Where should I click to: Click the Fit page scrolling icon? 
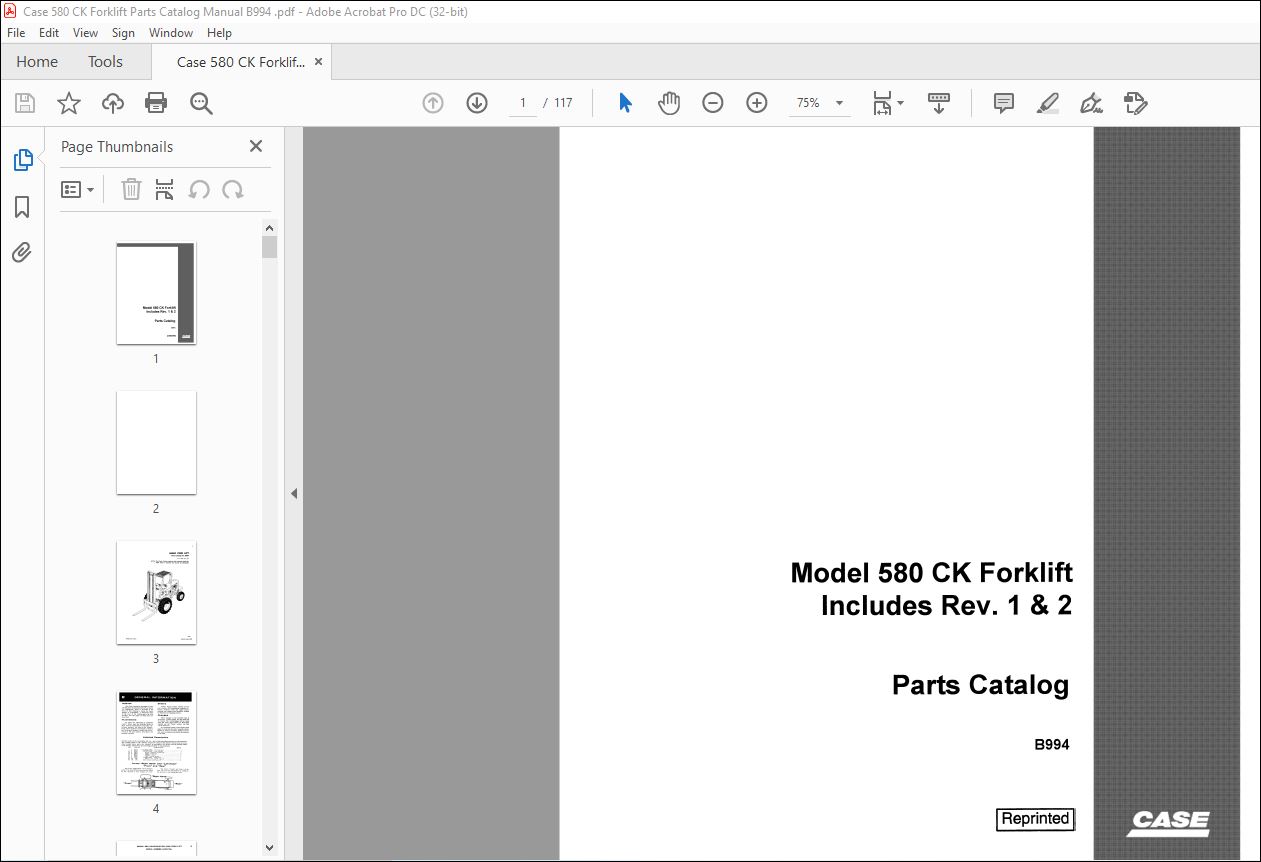(x=882, y=103)
